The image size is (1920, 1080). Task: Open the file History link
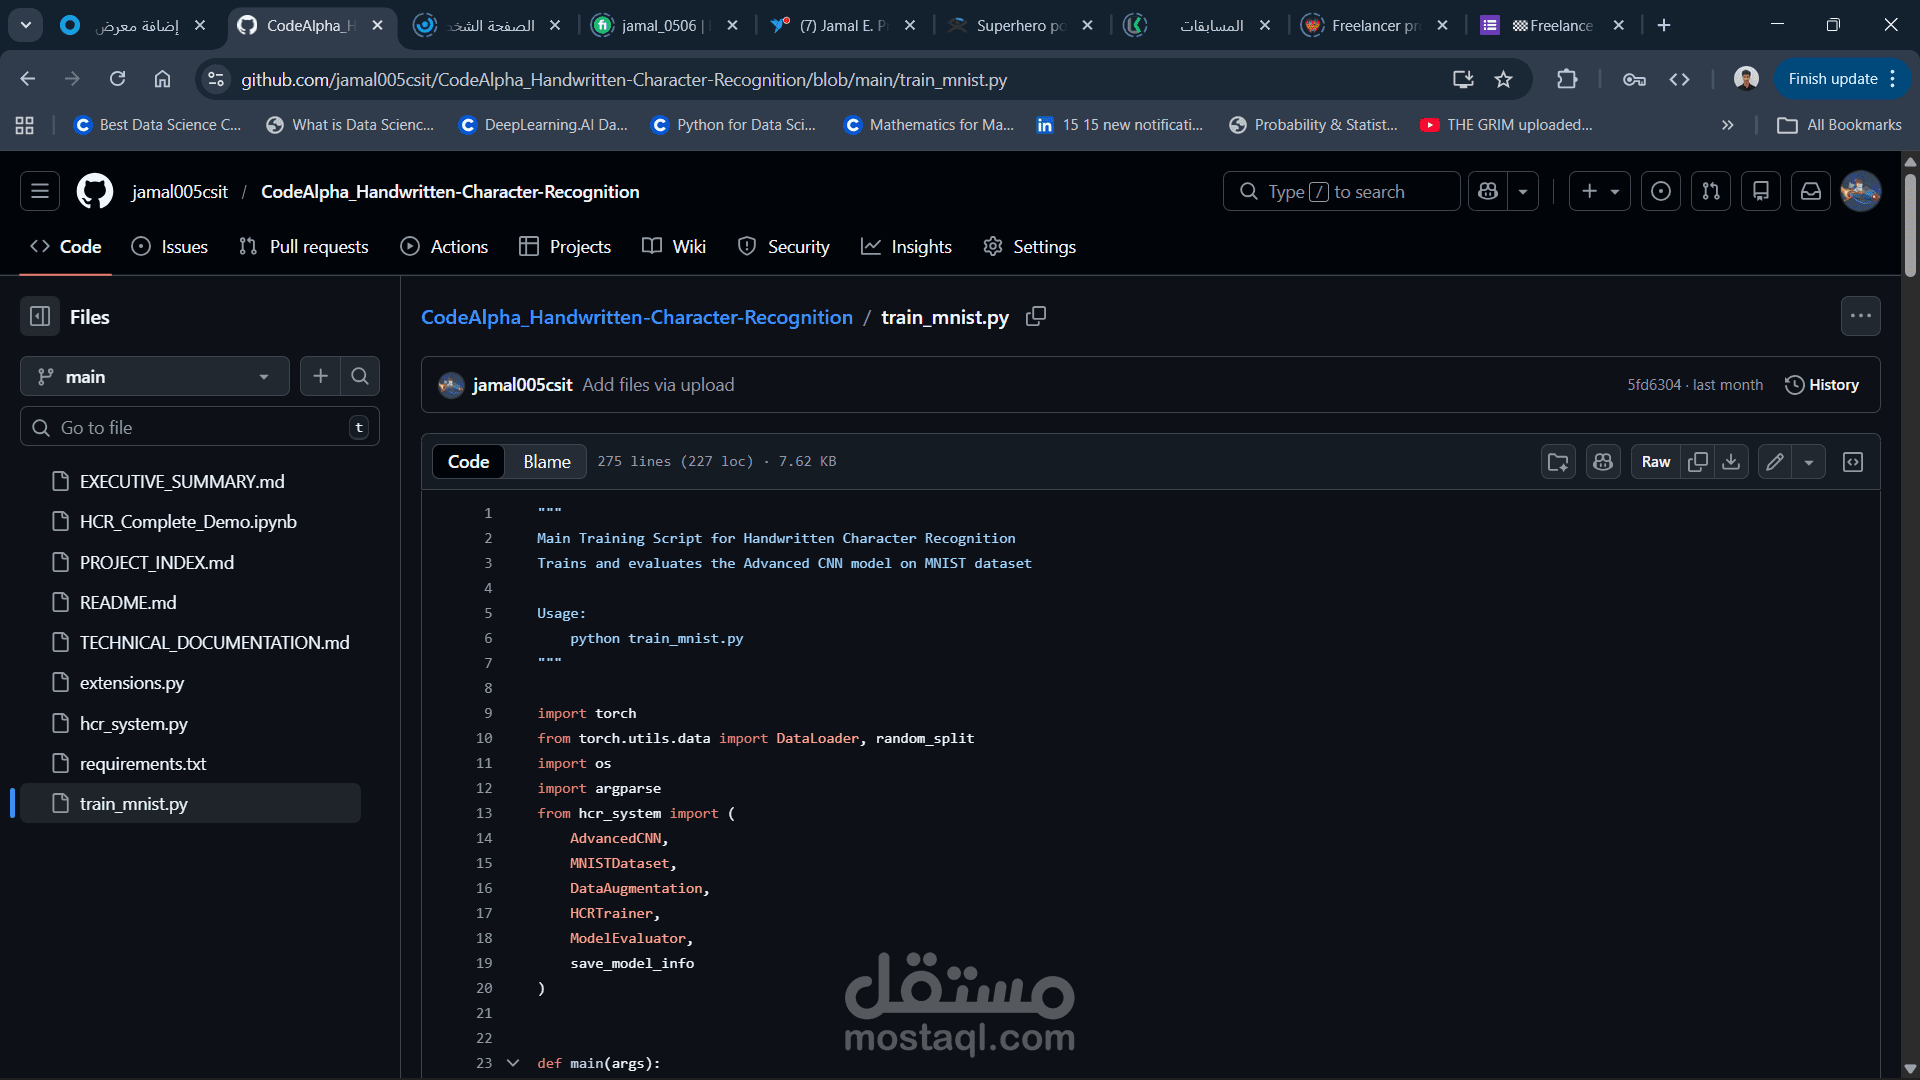pyautogui.click(x=1822, y=385)
